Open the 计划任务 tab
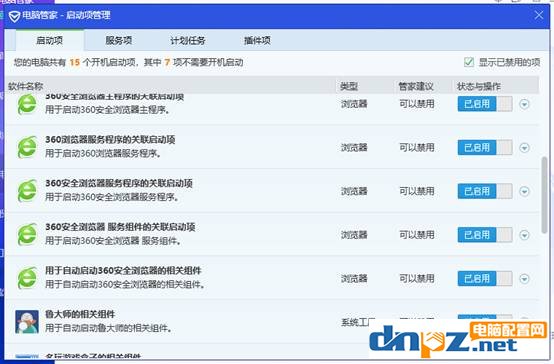The width and height of the screenshot is (554, 364). (188, 40)
